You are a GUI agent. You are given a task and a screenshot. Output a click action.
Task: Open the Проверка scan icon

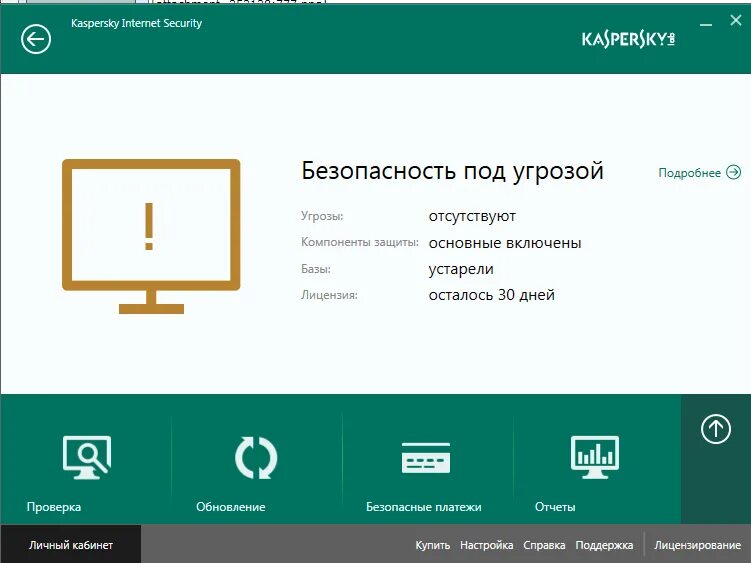pyautogui.click(x=87, y=458)
